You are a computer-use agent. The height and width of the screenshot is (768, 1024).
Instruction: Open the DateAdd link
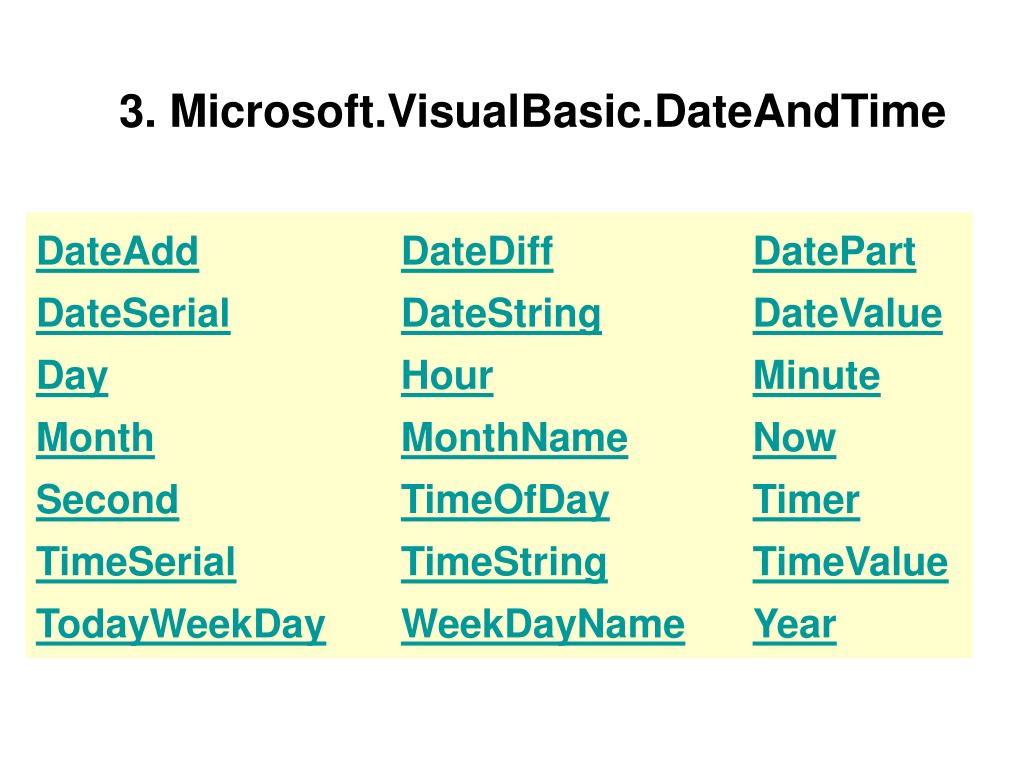coord(118,252)
